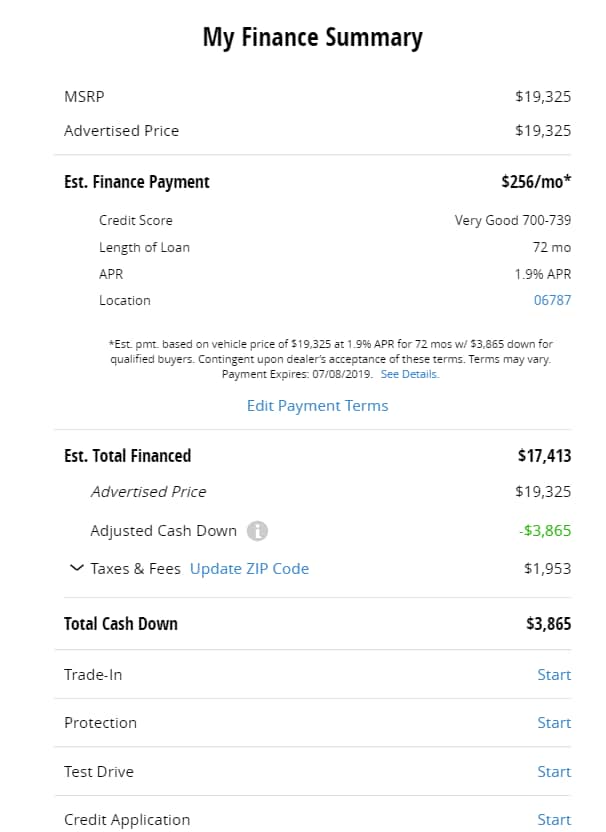The width and height of the screenshot is (606, 832).
Task: Select the Test Drive row label
Action: (99, 772)
